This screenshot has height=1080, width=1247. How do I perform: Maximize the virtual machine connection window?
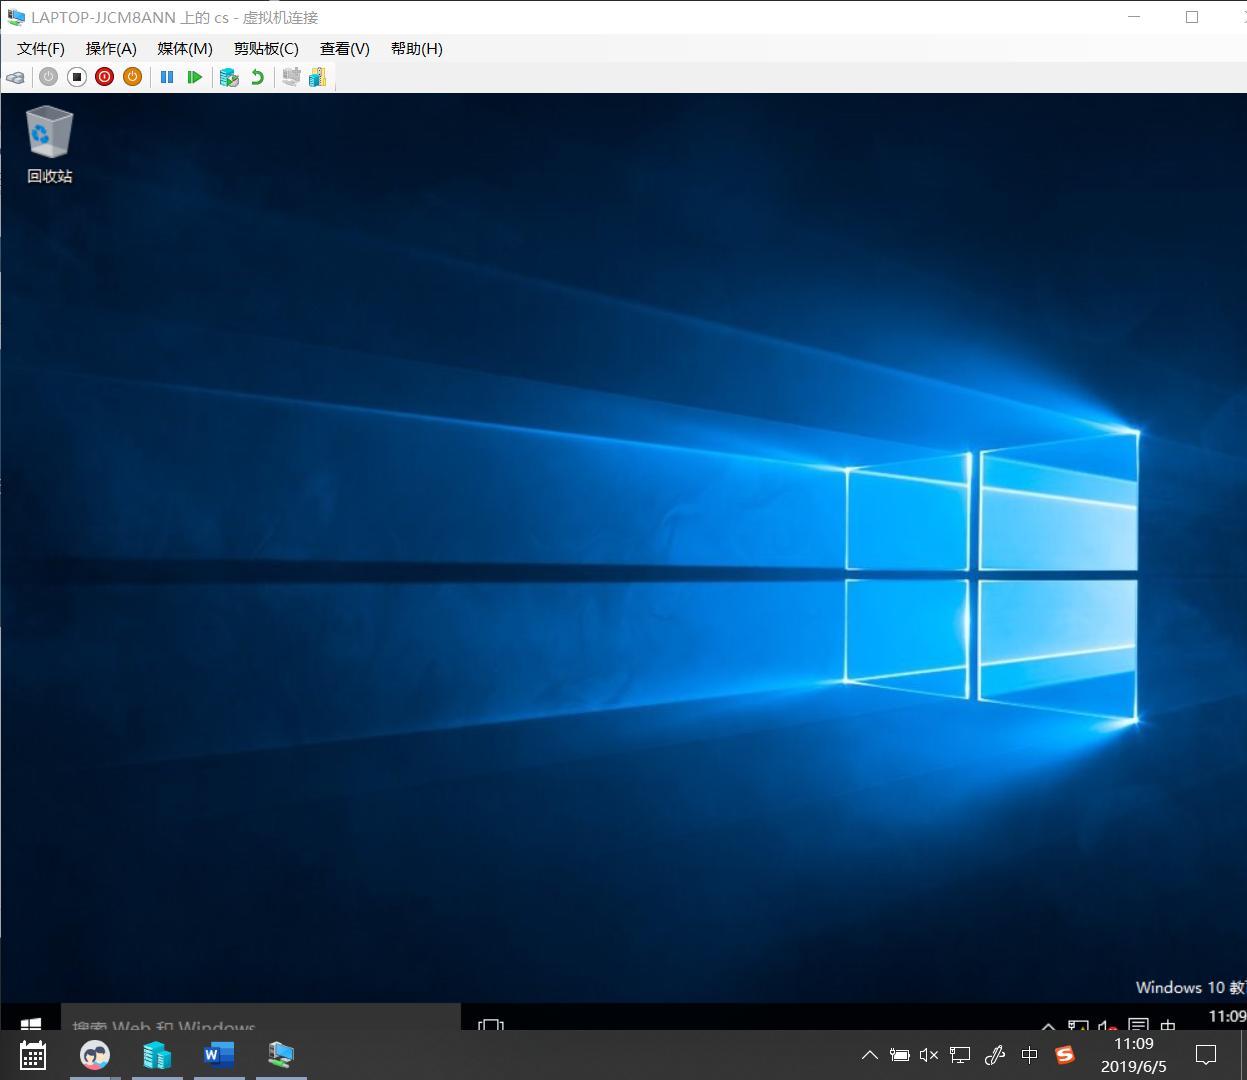1192,17
